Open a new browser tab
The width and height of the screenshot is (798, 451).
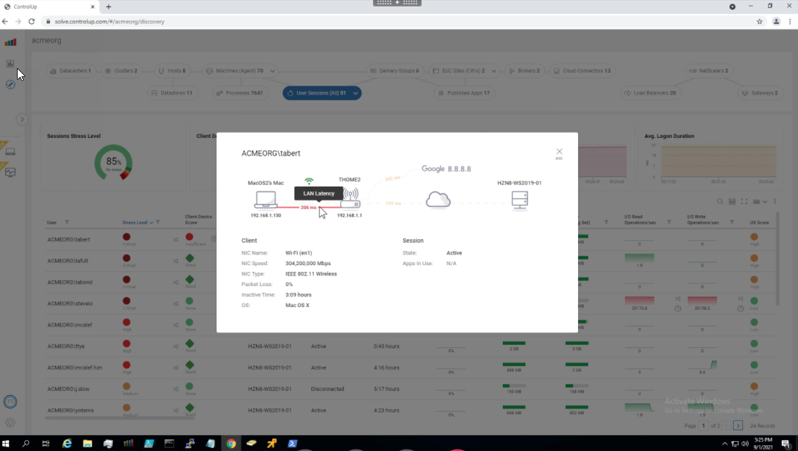click(108, 7)
